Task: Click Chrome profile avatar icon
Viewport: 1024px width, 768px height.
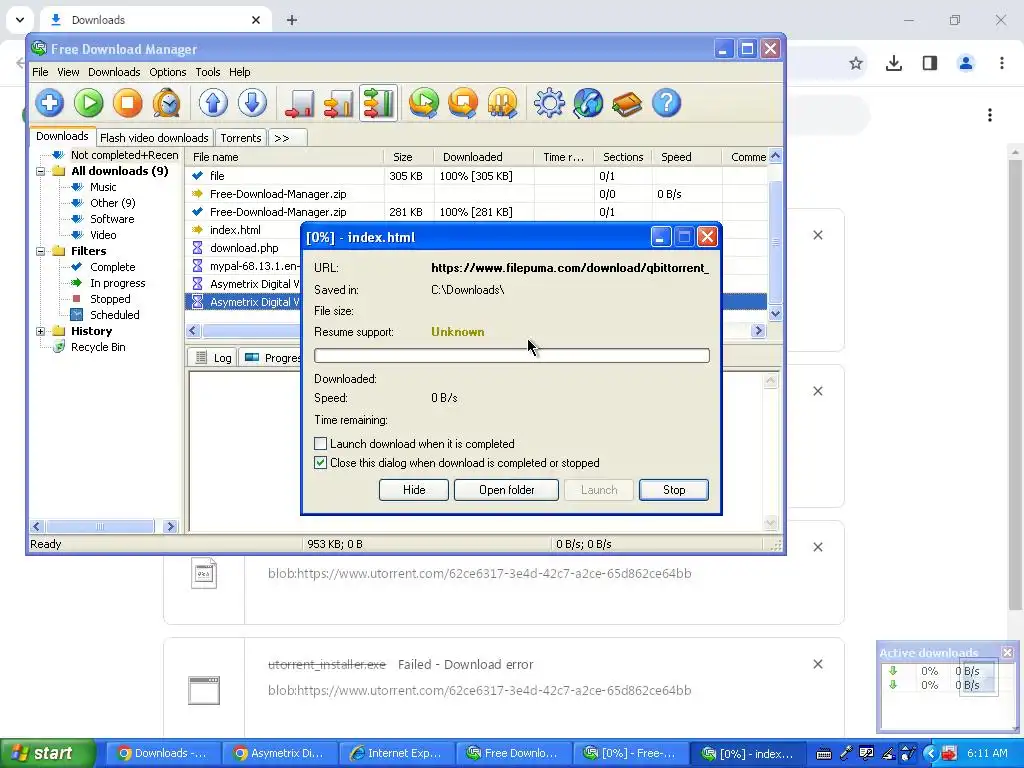Action: point(966,63)
